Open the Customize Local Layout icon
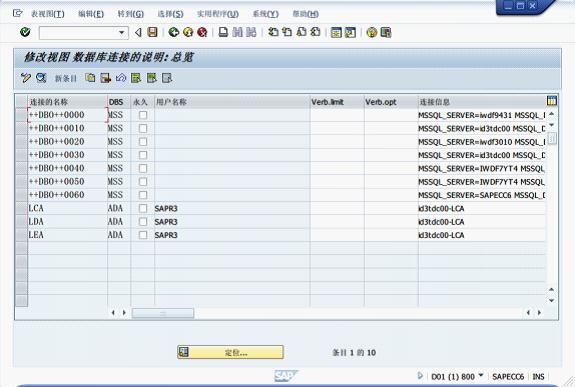This screenshot has height=387, width=575. tap(386, 32)
